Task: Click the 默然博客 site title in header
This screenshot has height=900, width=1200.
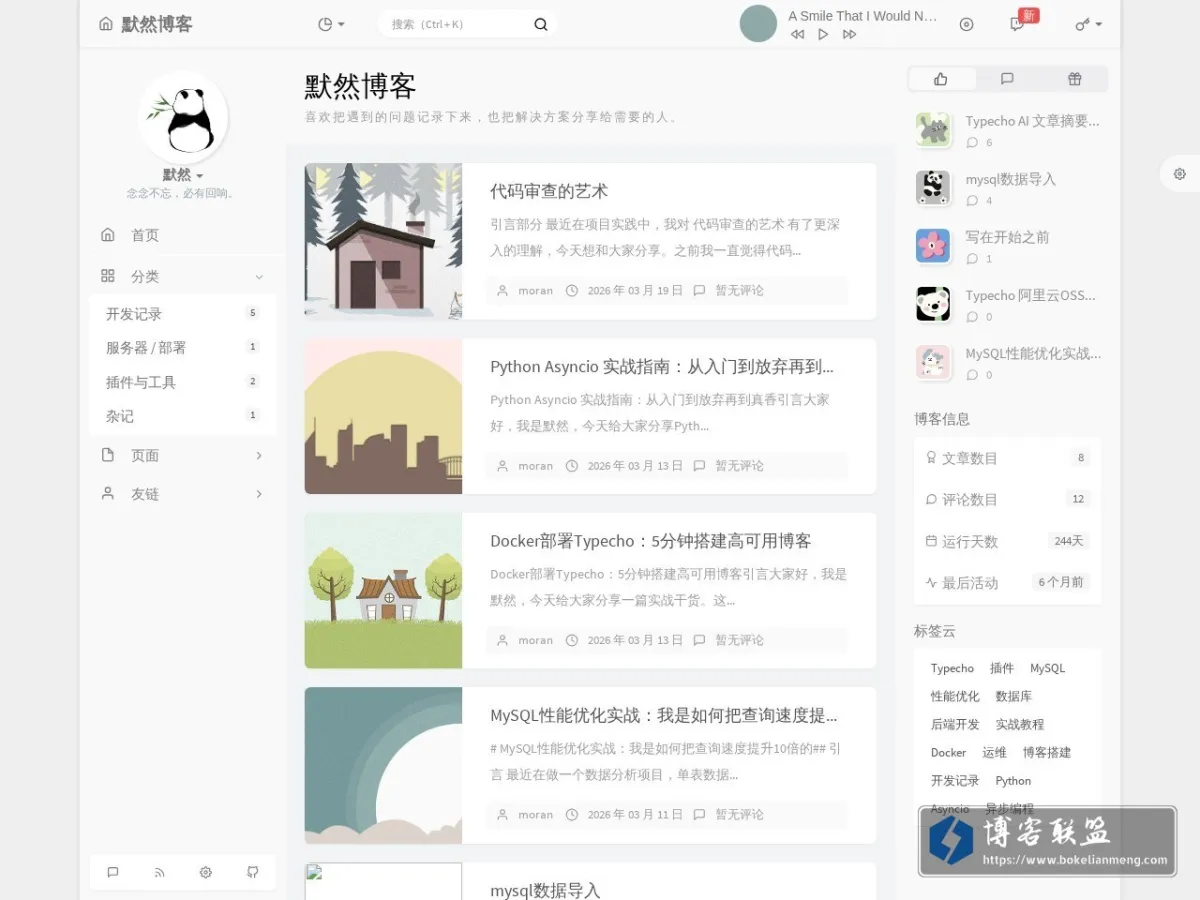Action: pyautogui.click(x=157, y=24)
